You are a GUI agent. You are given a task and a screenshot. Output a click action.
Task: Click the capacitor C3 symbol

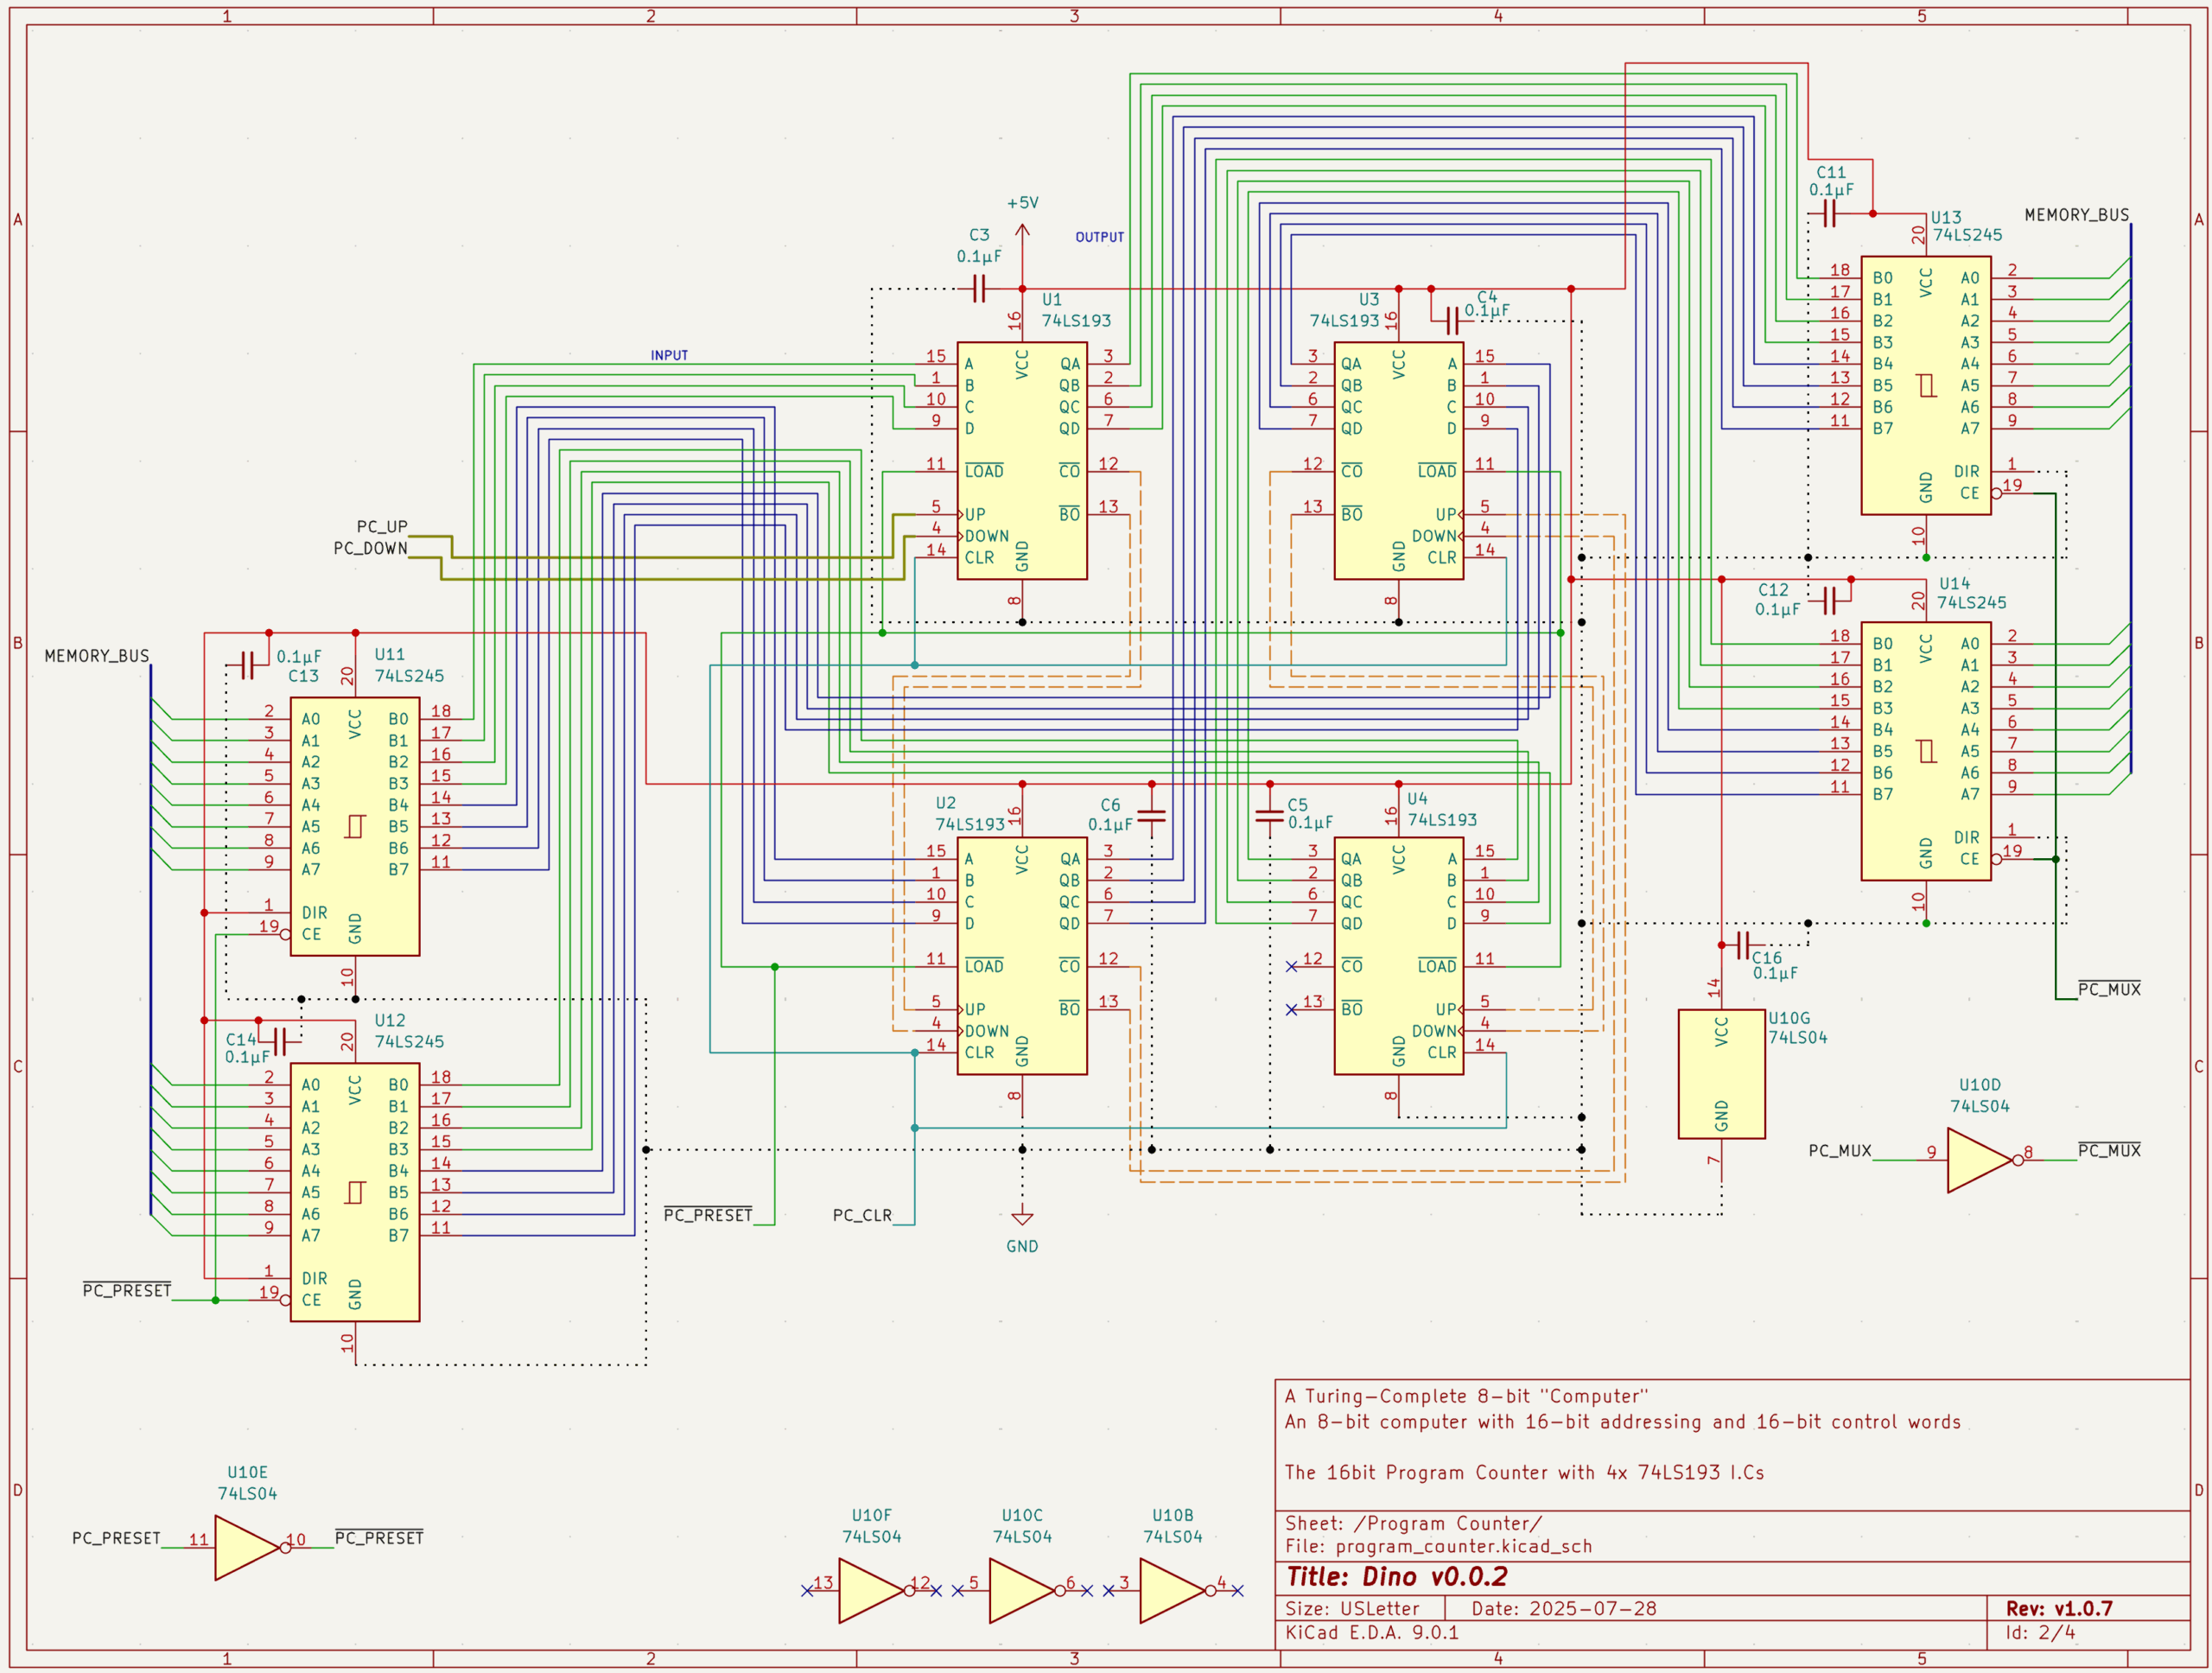[x=980, y=289]
